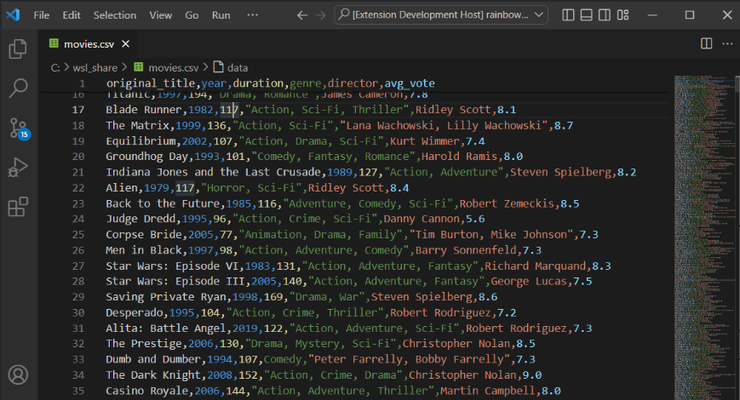Click the Blade Runner title text
The width and height of the screenshot is (740, 400).
[143, 110]
